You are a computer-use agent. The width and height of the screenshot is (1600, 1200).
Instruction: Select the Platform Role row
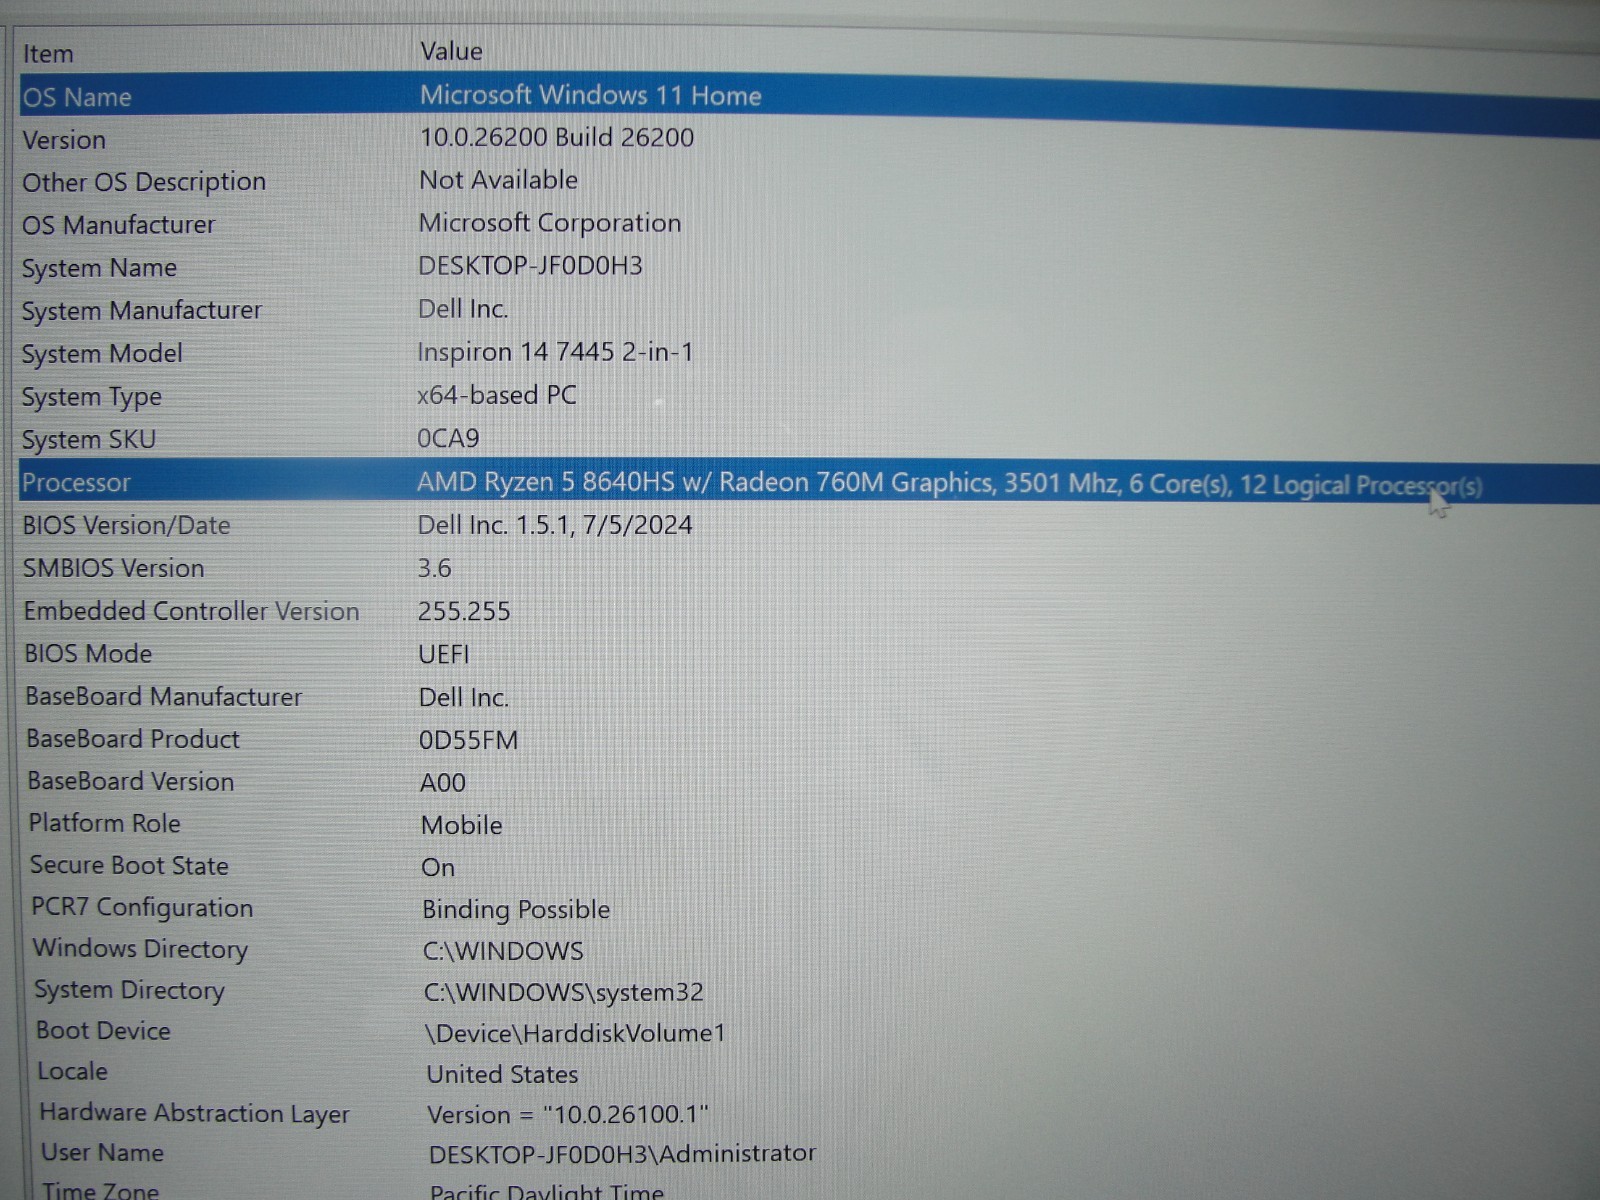105,823
